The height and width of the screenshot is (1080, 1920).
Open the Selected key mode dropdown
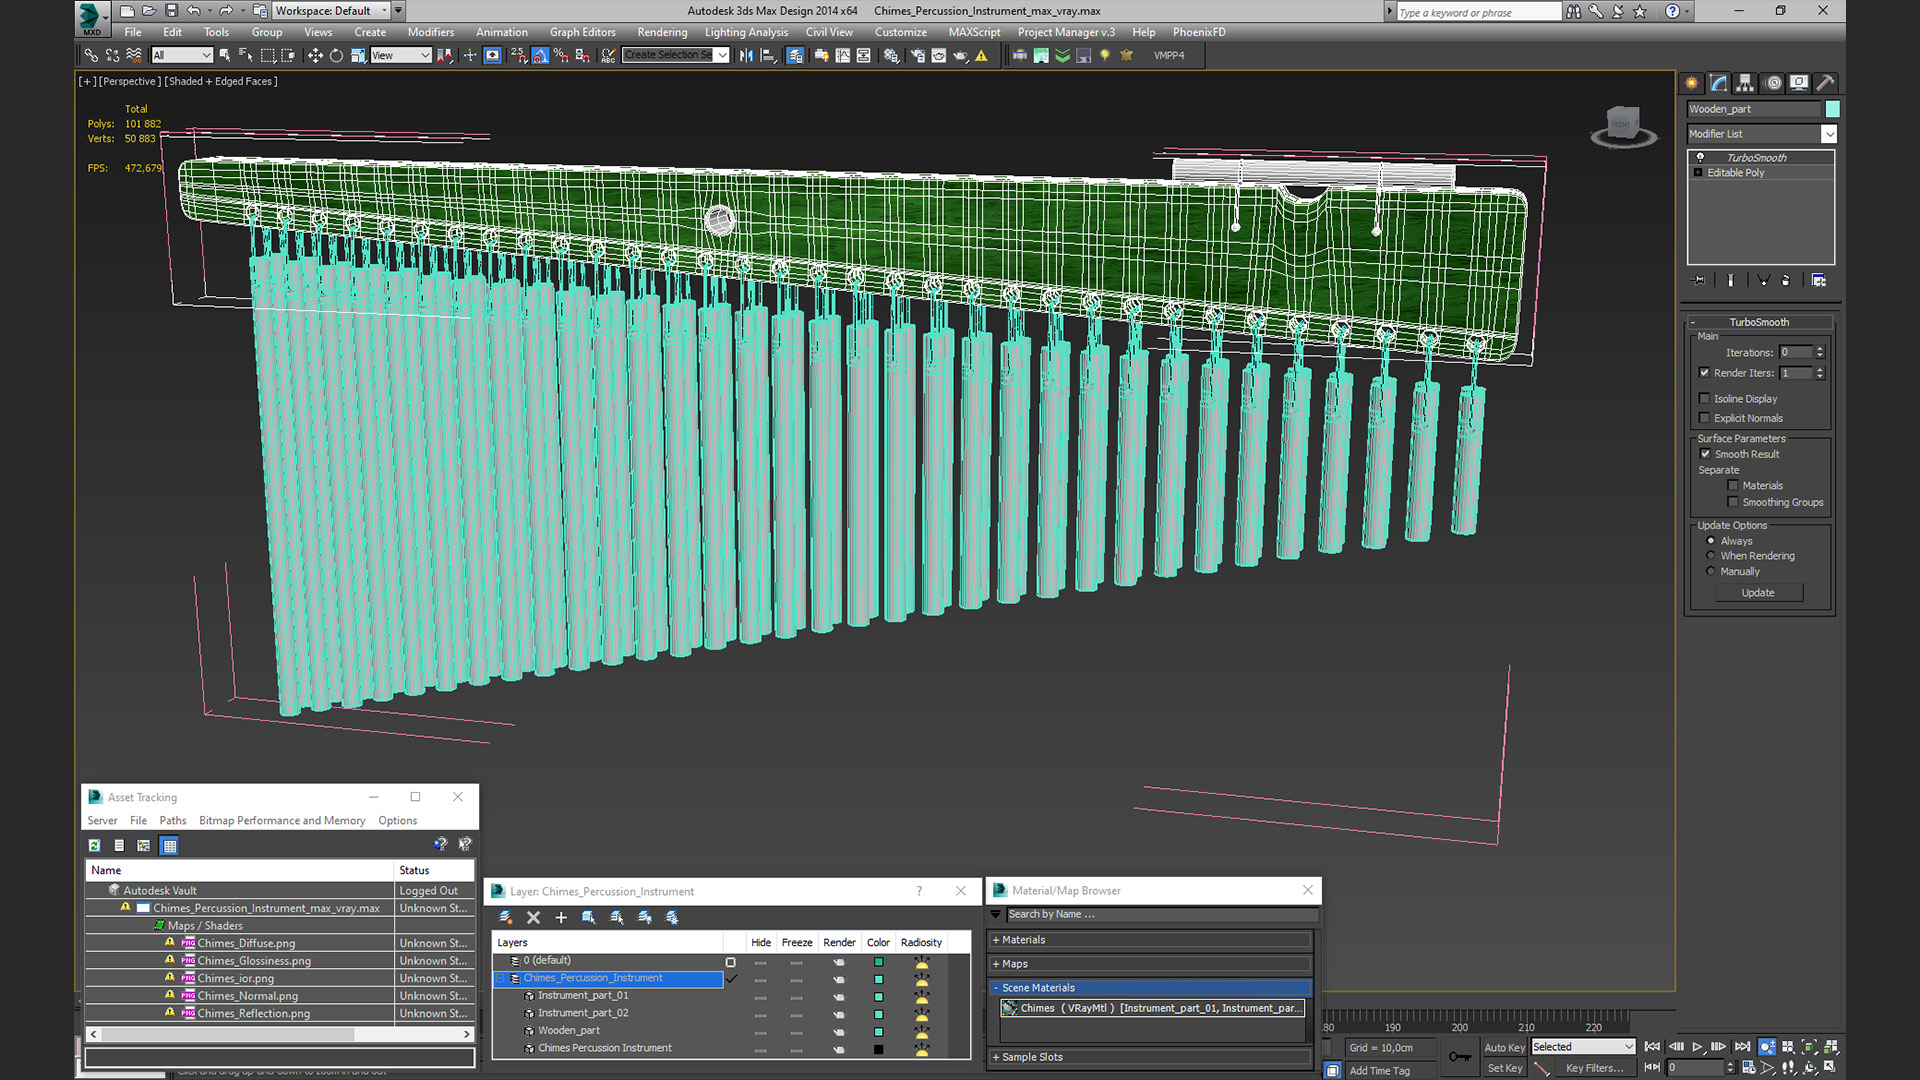click(x=1583, y=1047)
